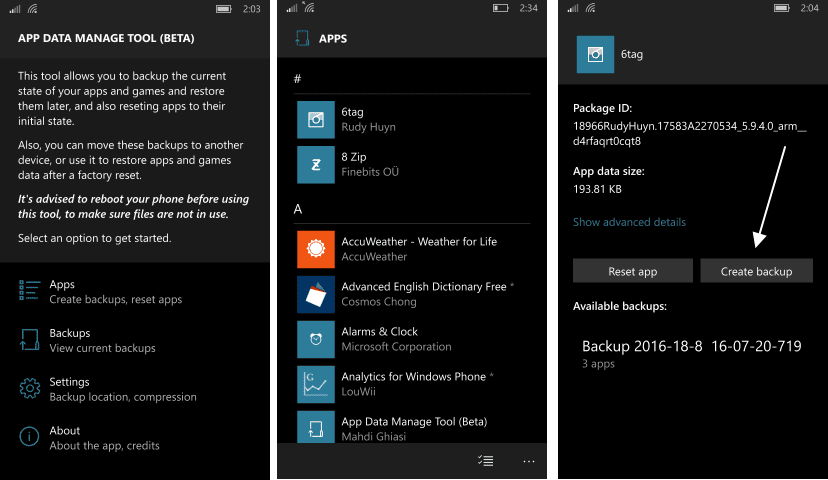This screenshot has height=480, width=828.
Task: Tap the battery icon in first screen status bar
Action: point(223,9)
